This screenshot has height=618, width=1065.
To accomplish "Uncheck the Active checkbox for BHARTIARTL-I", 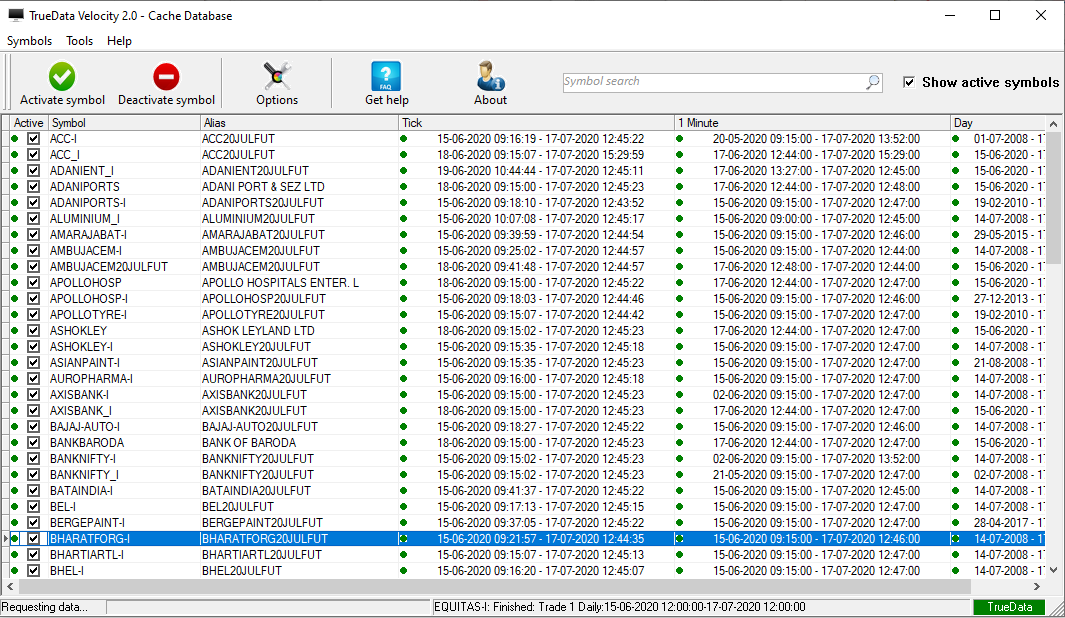I will (x=33, y=555).
